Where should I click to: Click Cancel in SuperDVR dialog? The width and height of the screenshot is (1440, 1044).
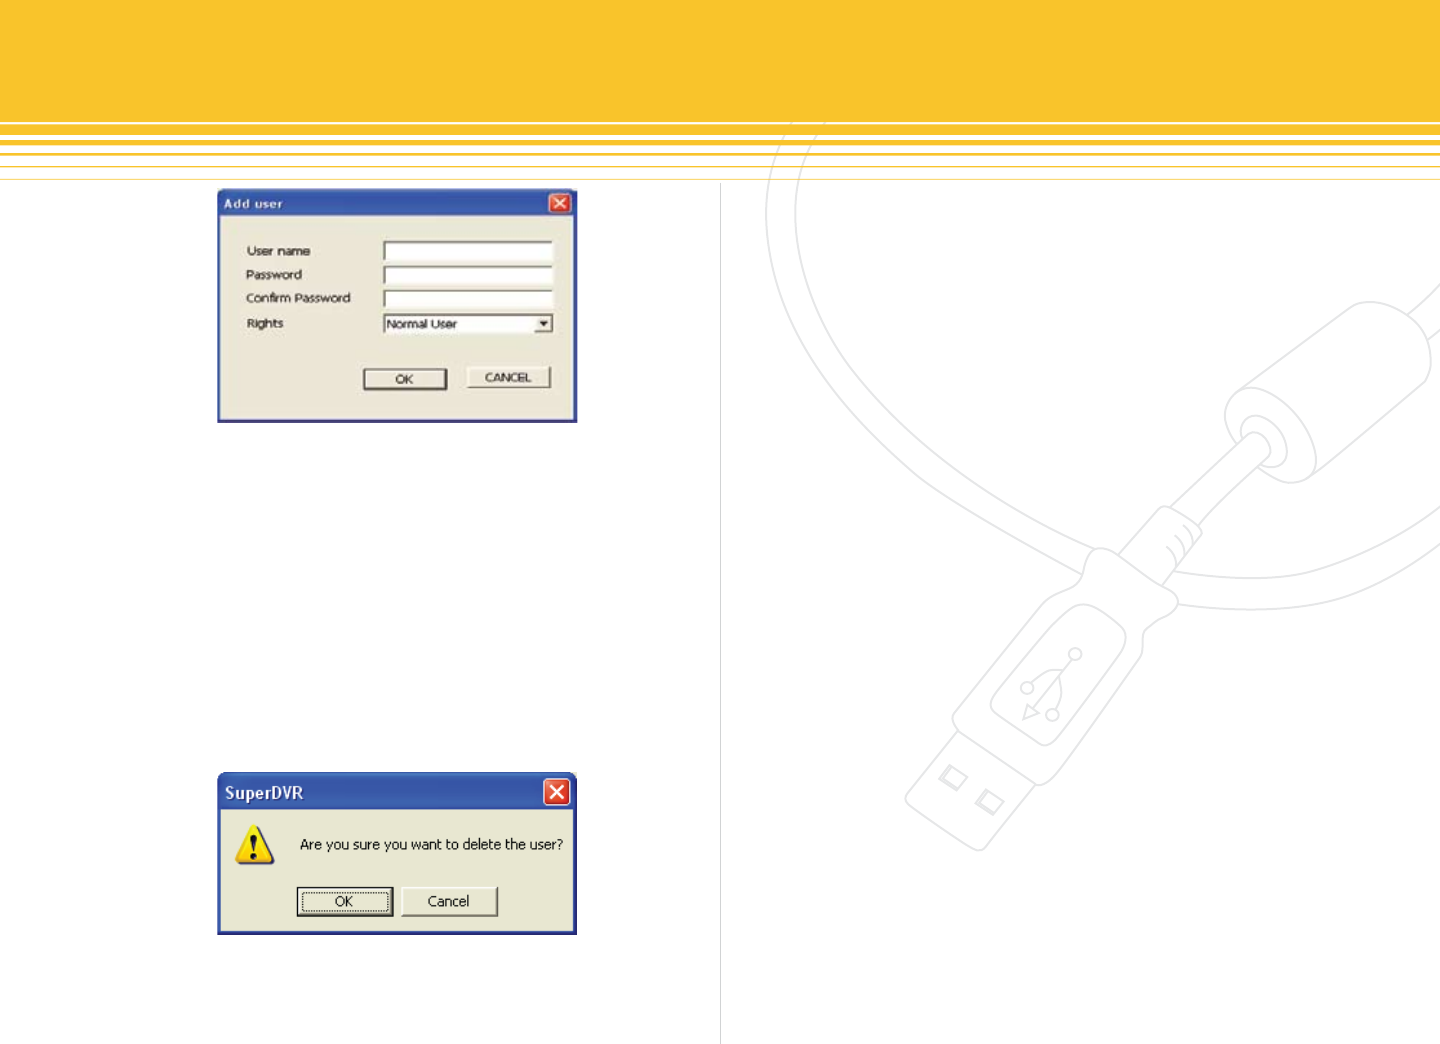click(x=449, y=901)
